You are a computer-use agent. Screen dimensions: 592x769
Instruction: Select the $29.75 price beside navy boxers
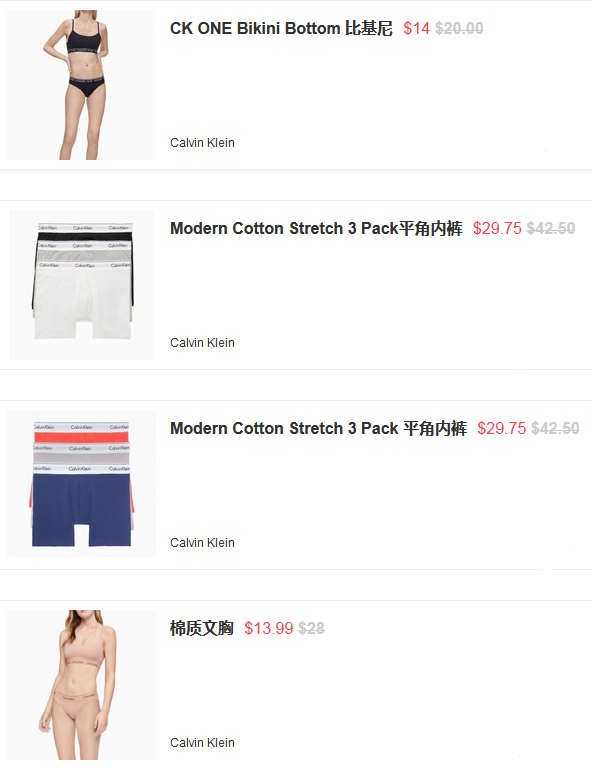501,429
